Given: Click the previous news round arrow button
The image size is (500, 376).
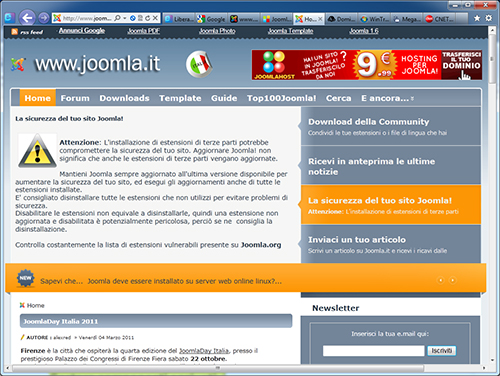Looking at the screenshot, I should 441,280.
